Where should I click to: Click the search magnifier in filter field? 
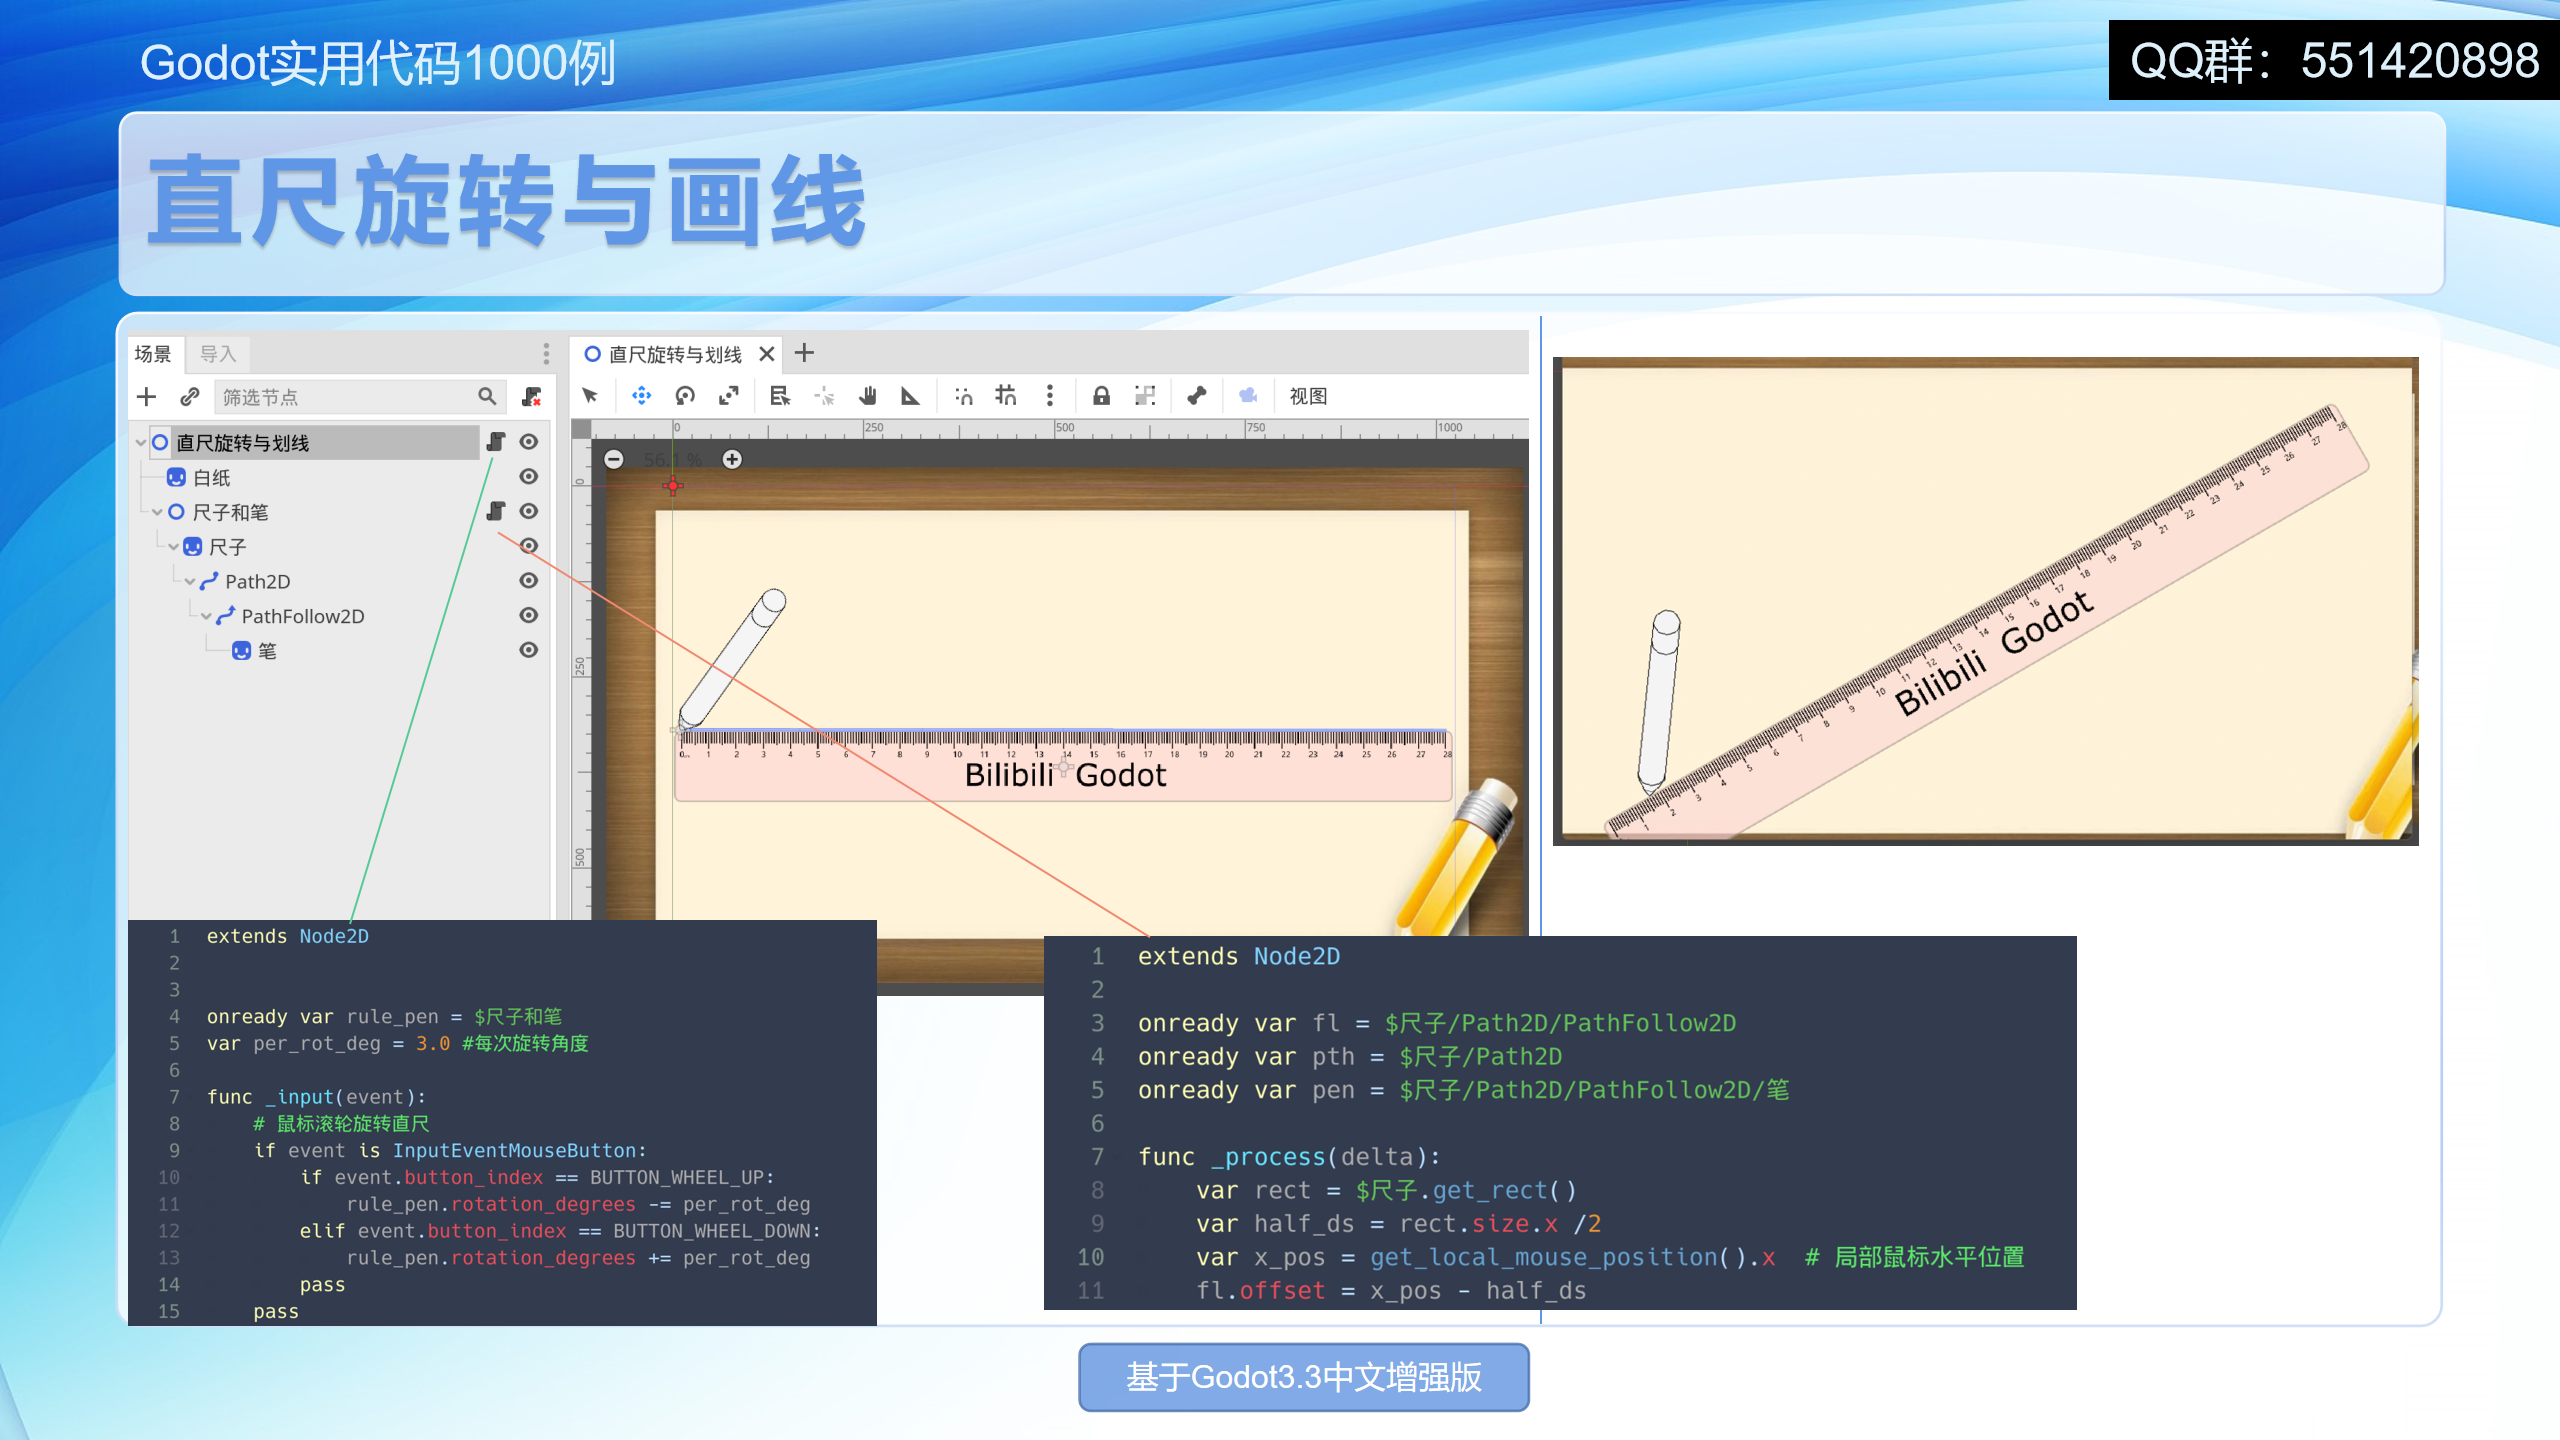pyautogui.click(x=487, y=397)
